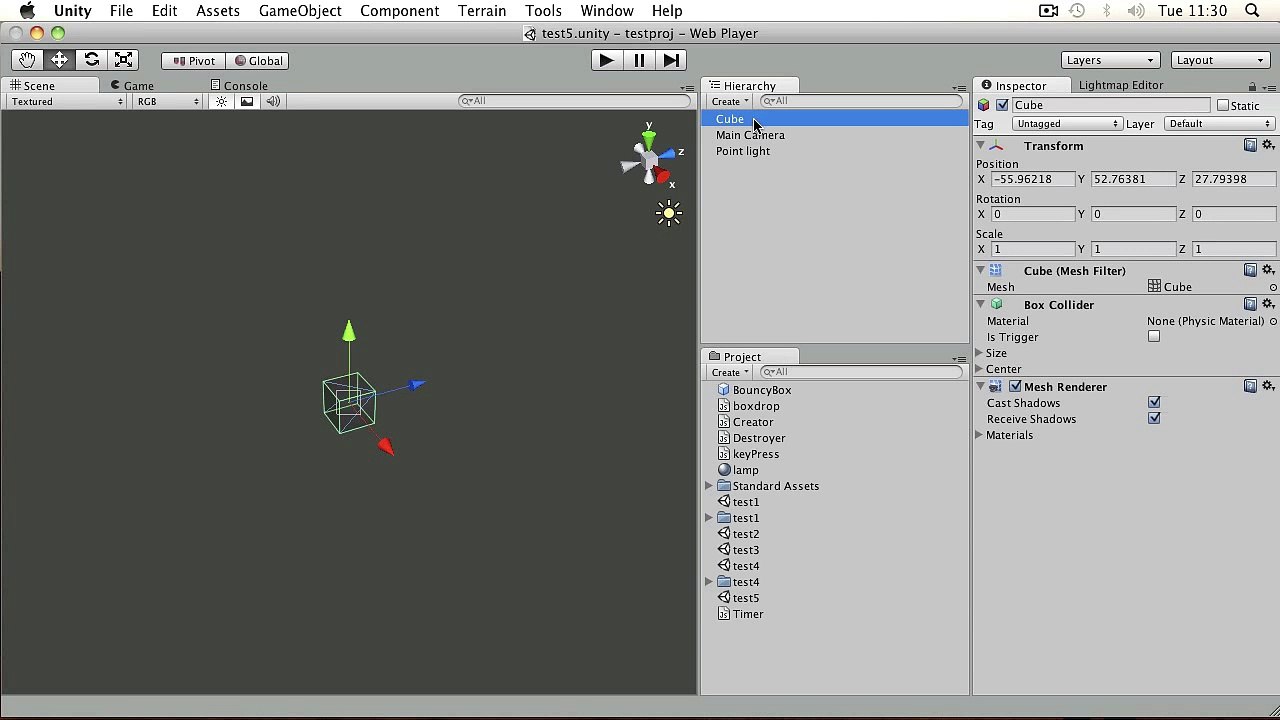This screenshot has height=720, width=1280.
Task: Click the red X-axis arrow handle
Action: click(x=386, y=446)
